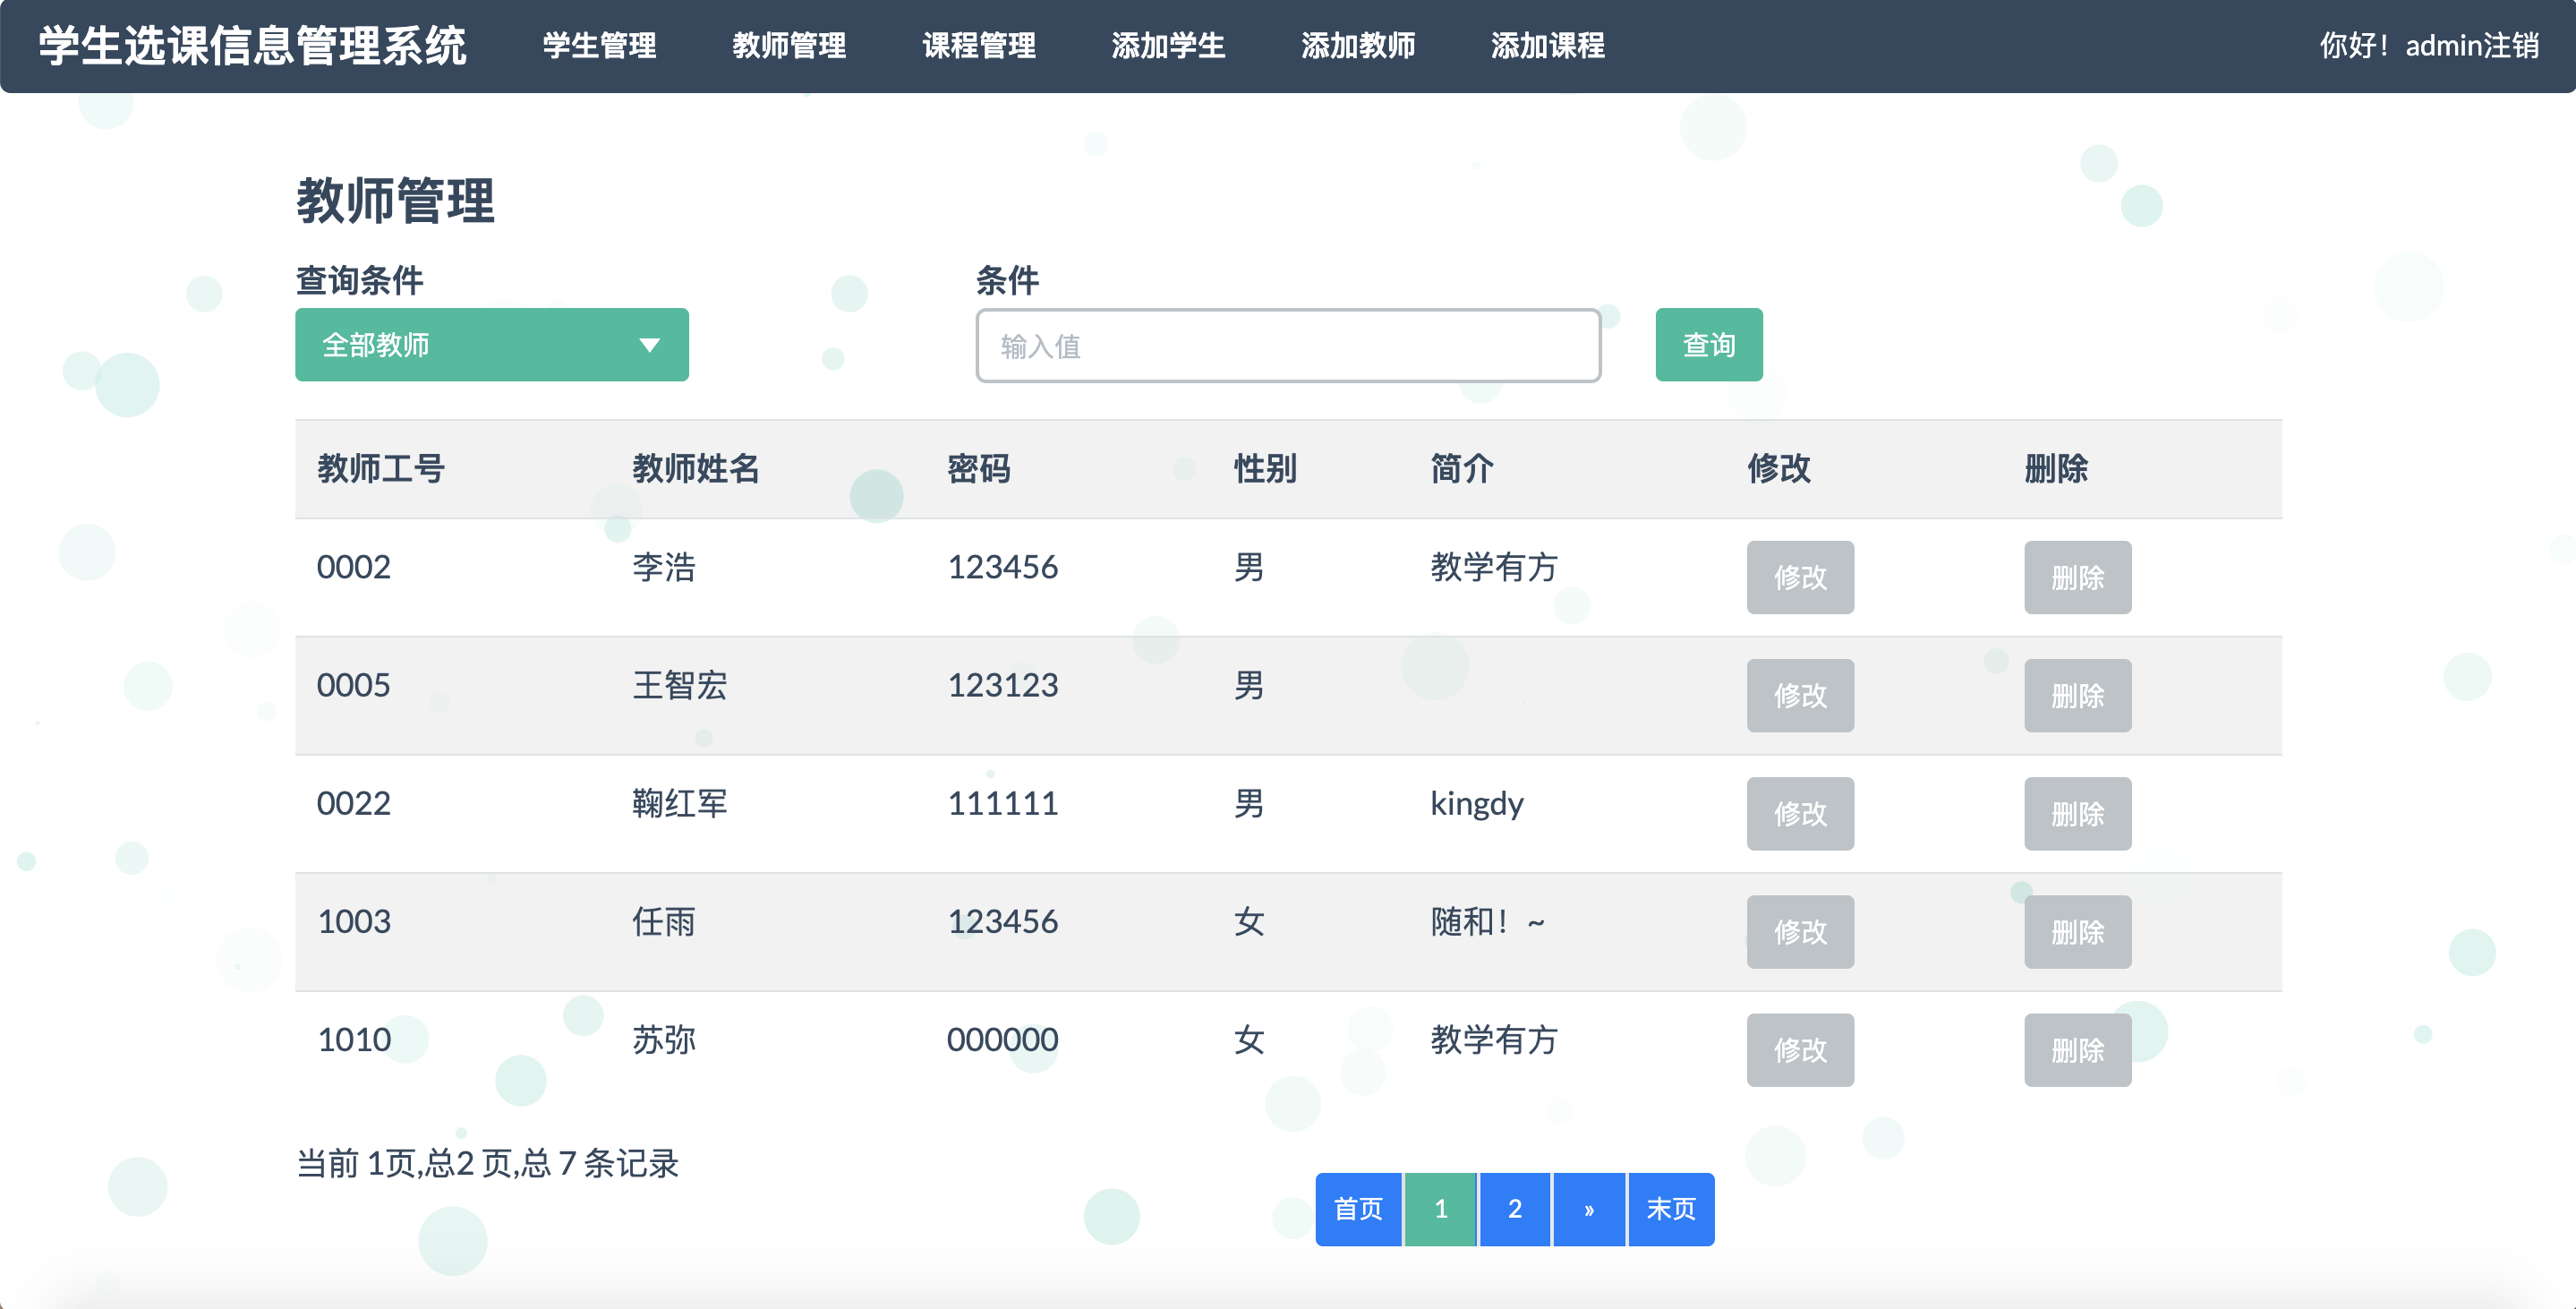
Task: Open the 添加学生 page
Action: pos(1169,46)
